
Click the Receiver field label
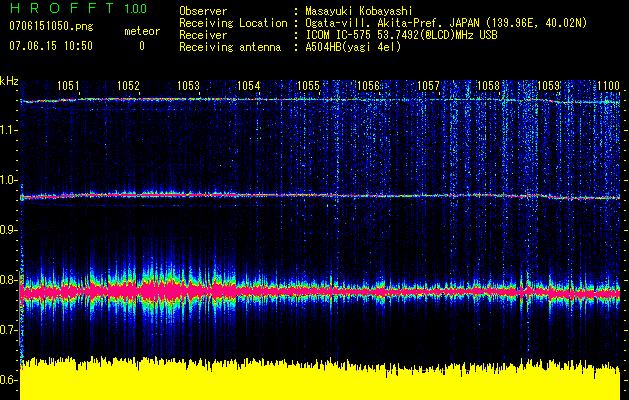(x=203, y=35)
